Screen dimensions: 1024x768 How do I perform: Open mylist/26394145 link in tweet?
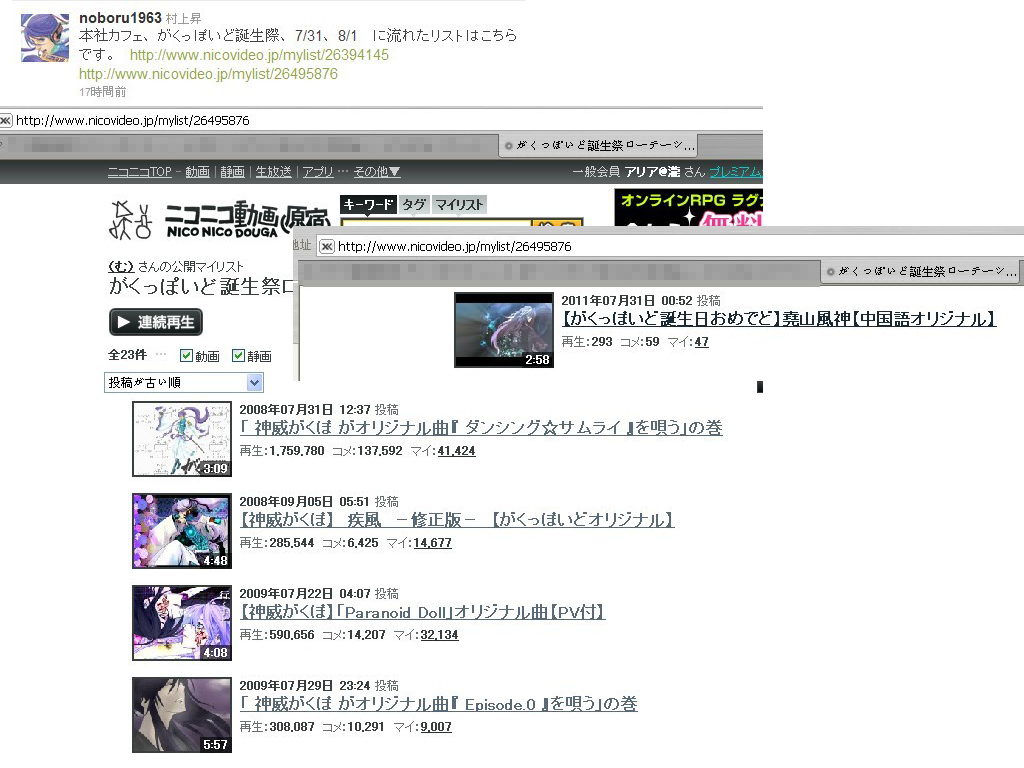(259, 55)
